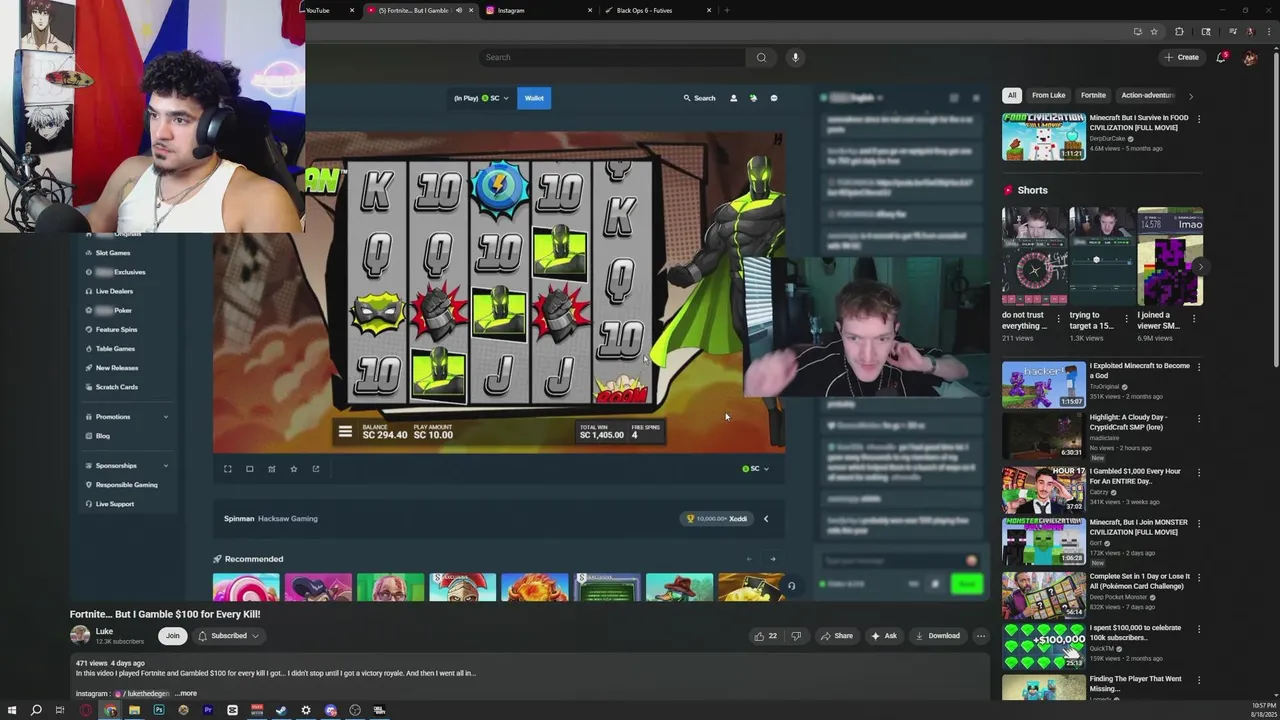The width and height of the screenshot is (1280, 720).
Task: Open Premiere Pro from the taskbar
Action: click(x=208, y=710)
